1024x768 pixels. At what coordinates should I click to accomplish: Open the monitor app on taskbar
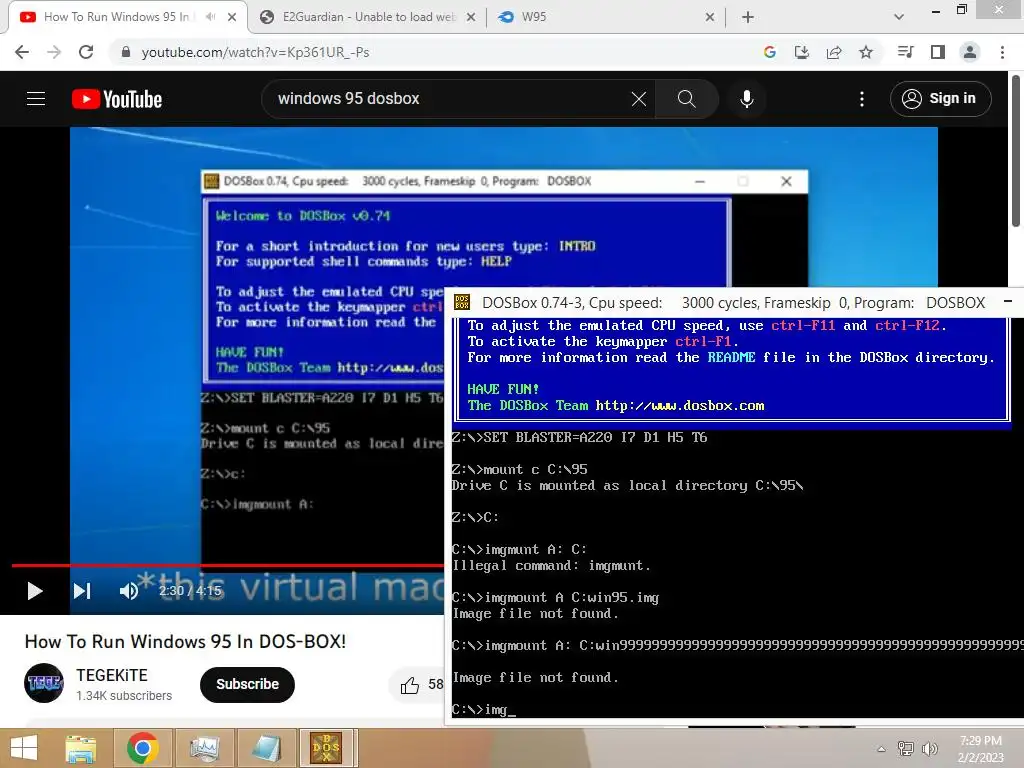coord(204,748)
